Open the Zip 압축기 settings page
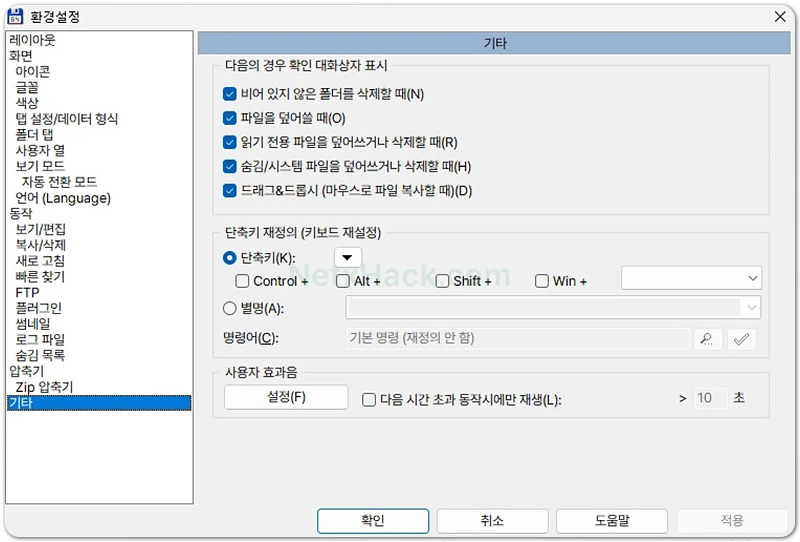The height and width of the screenshot is (542, 800). (44, 387)
